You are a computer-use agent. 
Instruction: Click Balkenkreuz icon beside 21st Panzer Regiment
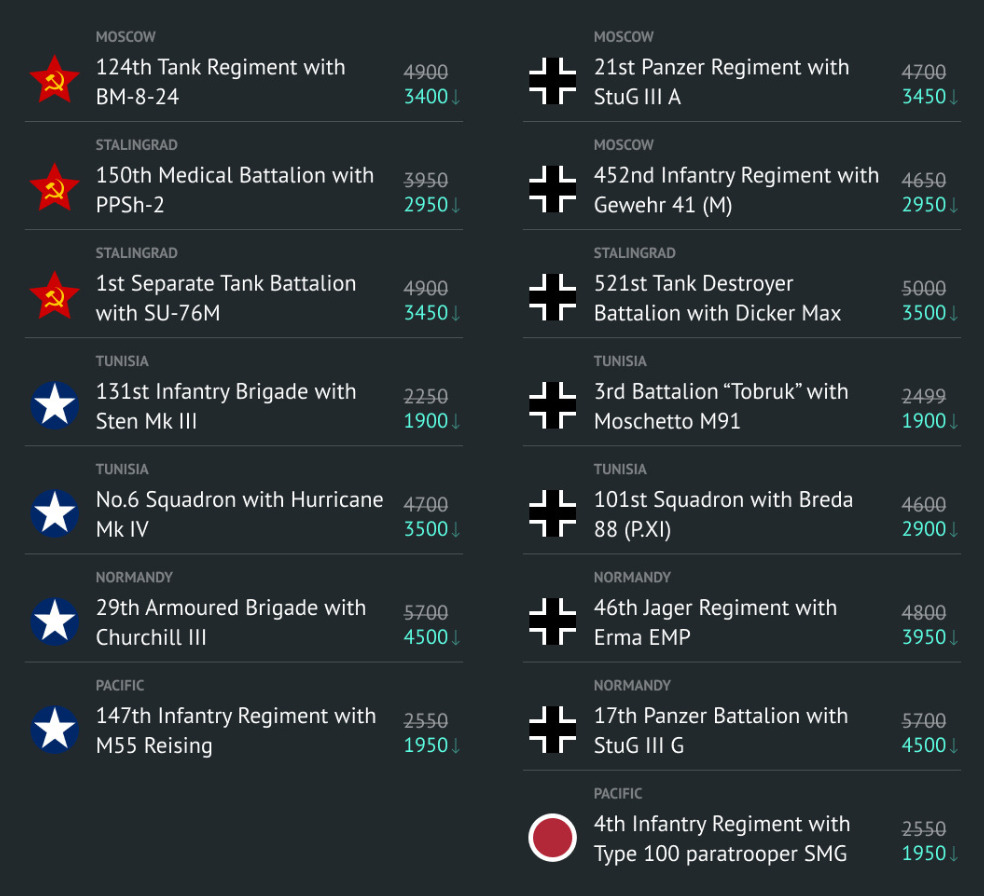pos(552,81)
